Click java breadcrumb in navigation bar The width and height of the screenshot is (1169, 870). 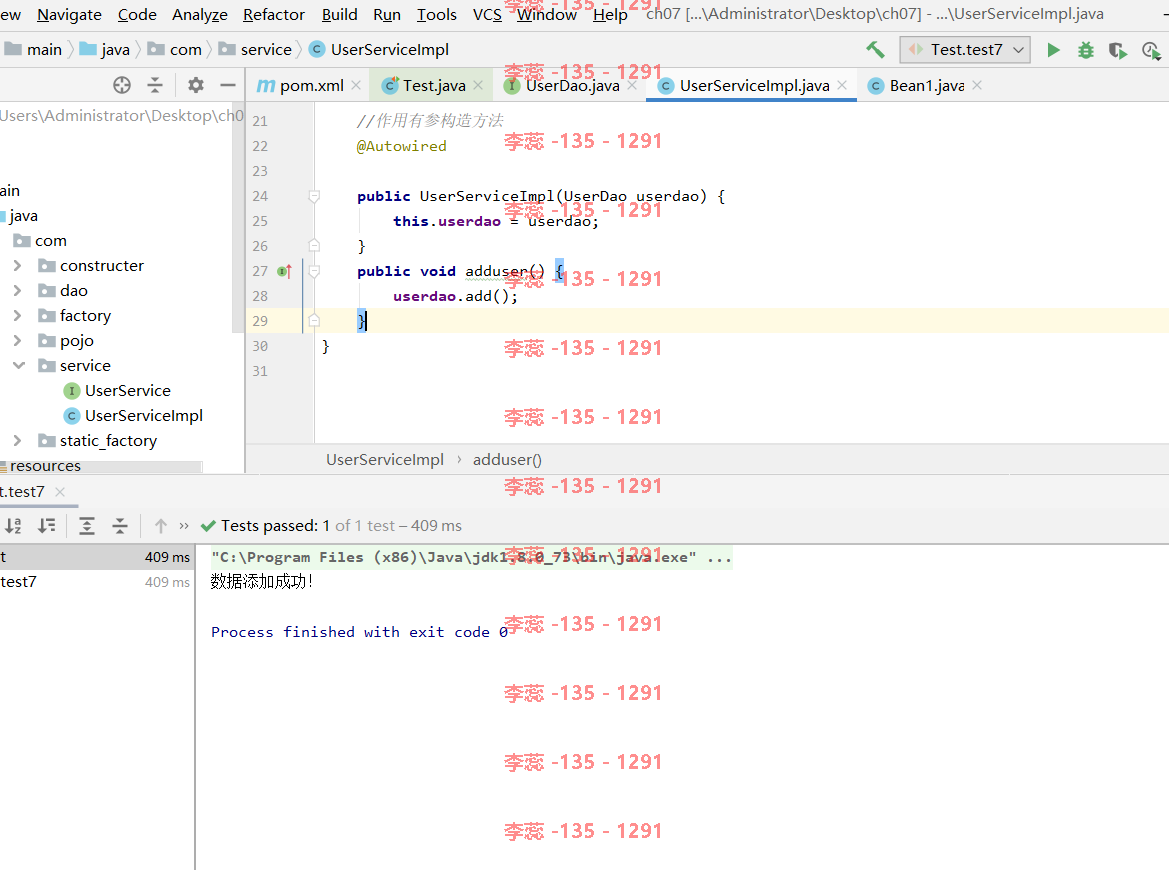(x=104, y=50)
